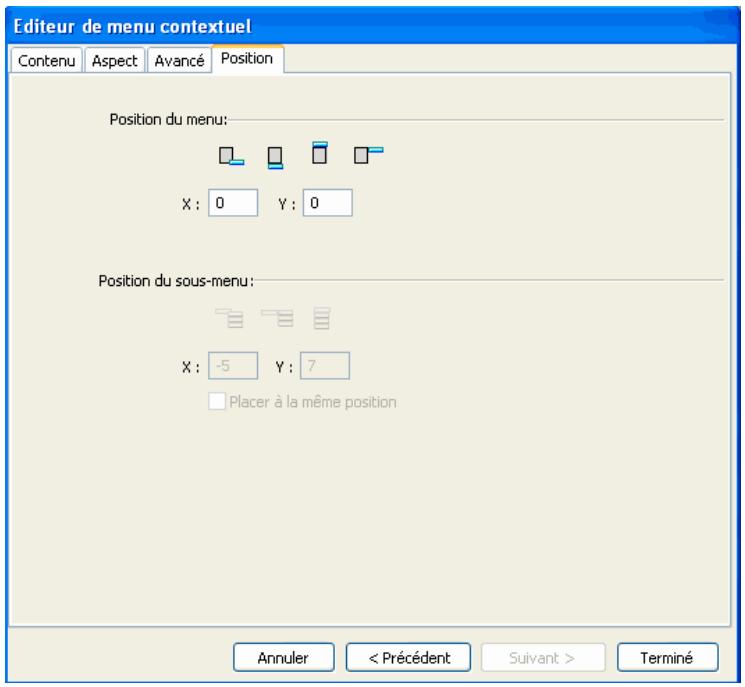The height and width of the screenshot is (687, 745).
Task: Click the submenu X field showing -5
Action: 233,366
